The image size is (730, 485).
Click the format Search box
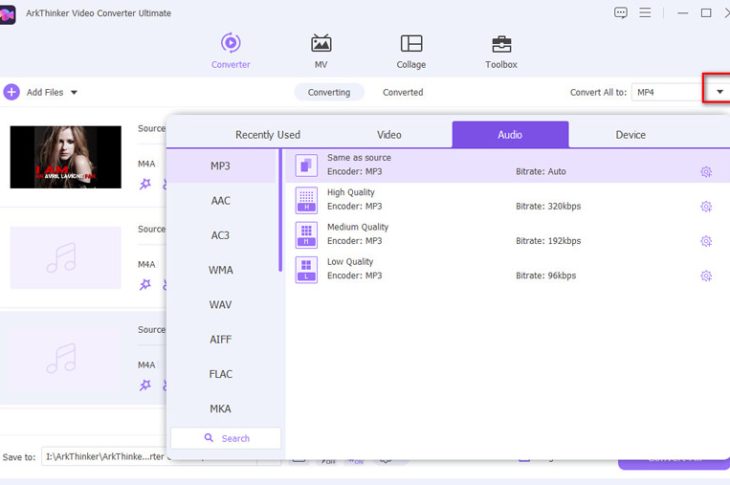coord(226,438)
